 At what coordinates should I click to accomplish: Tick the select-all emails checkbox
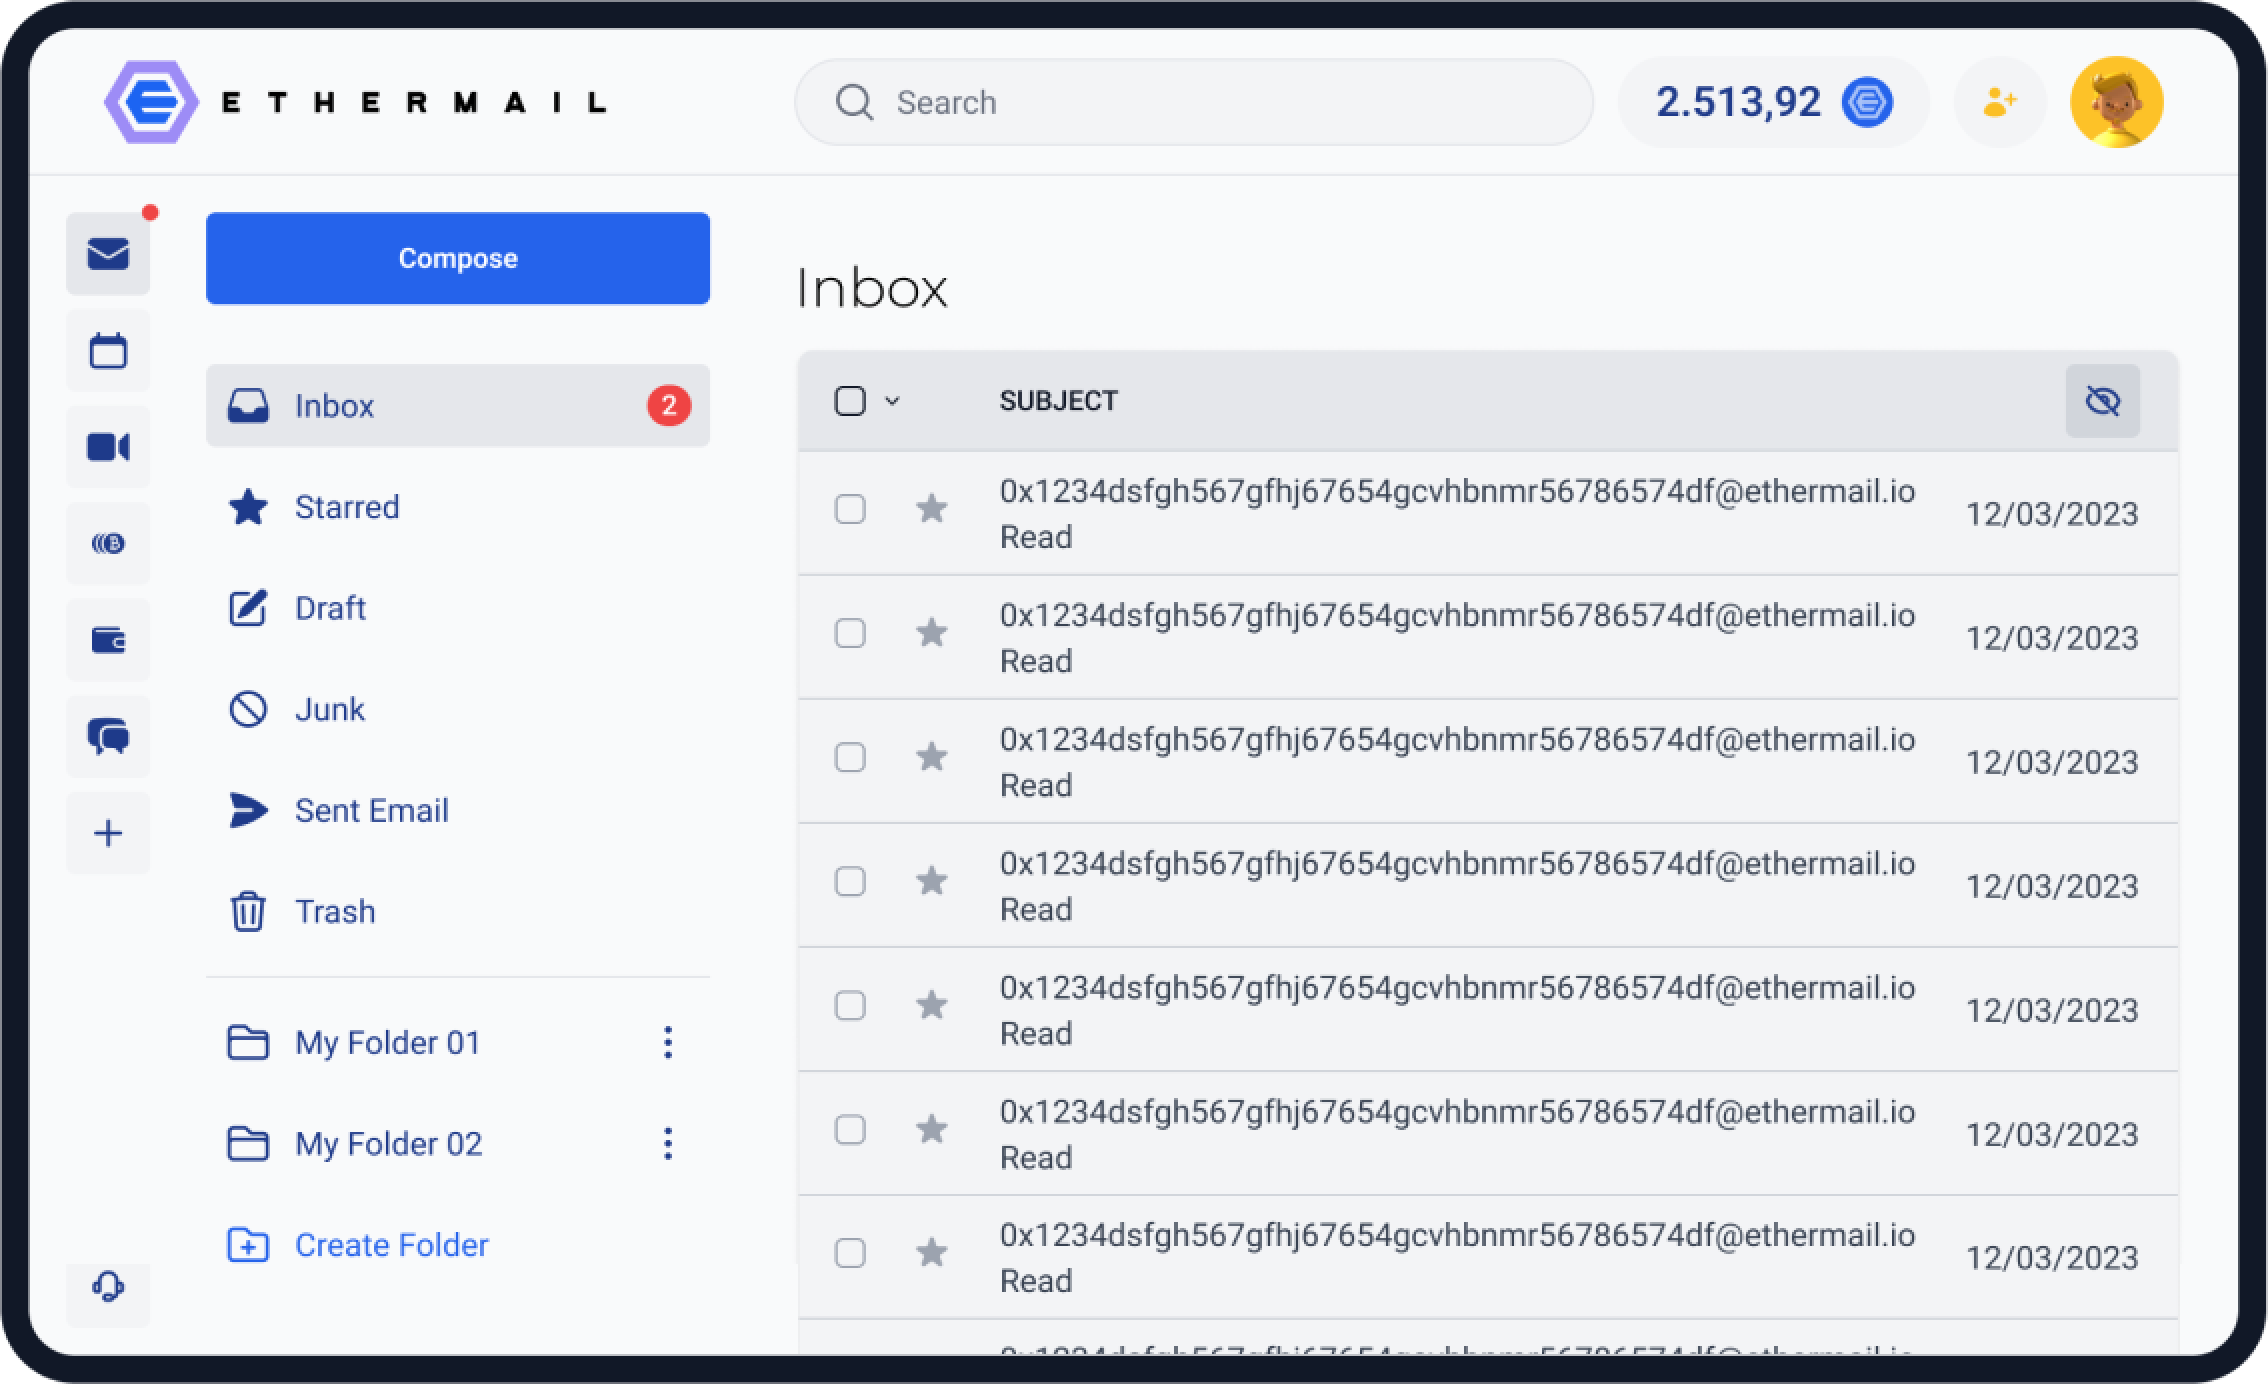[850, 401]
